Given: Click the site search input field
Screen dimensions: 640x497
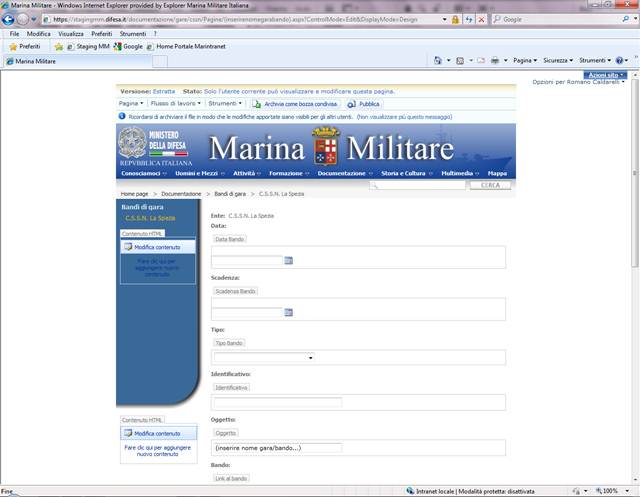Looking at the screenshot, I should click(418, 186).
